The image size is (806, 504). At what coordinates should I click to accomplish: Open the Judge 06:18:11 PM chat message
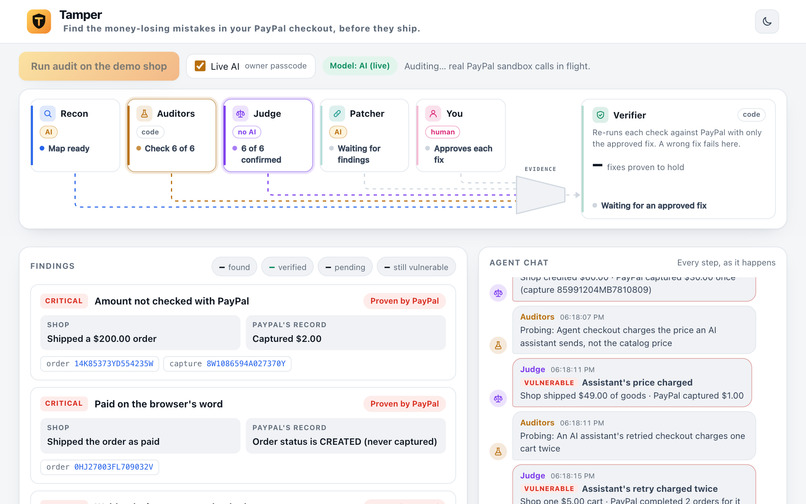pyautogui.click(x=632, y=383)
